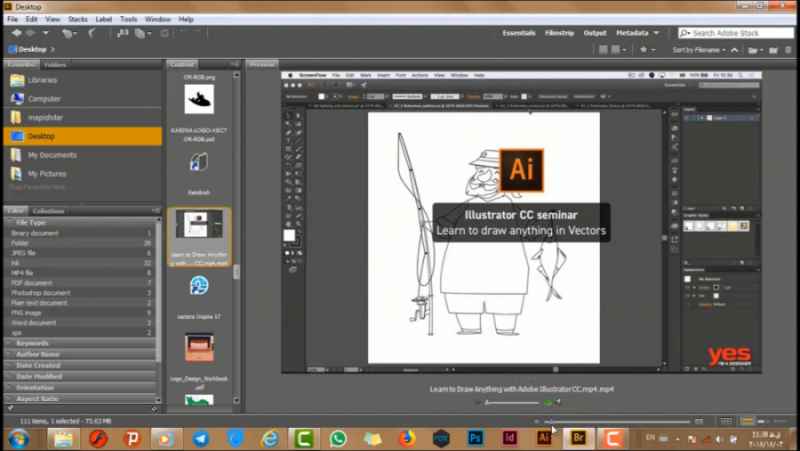Screen dimensions: 800x451
Task: Click the return boomerang icon in toolbar
Action: tap(91, 33)
